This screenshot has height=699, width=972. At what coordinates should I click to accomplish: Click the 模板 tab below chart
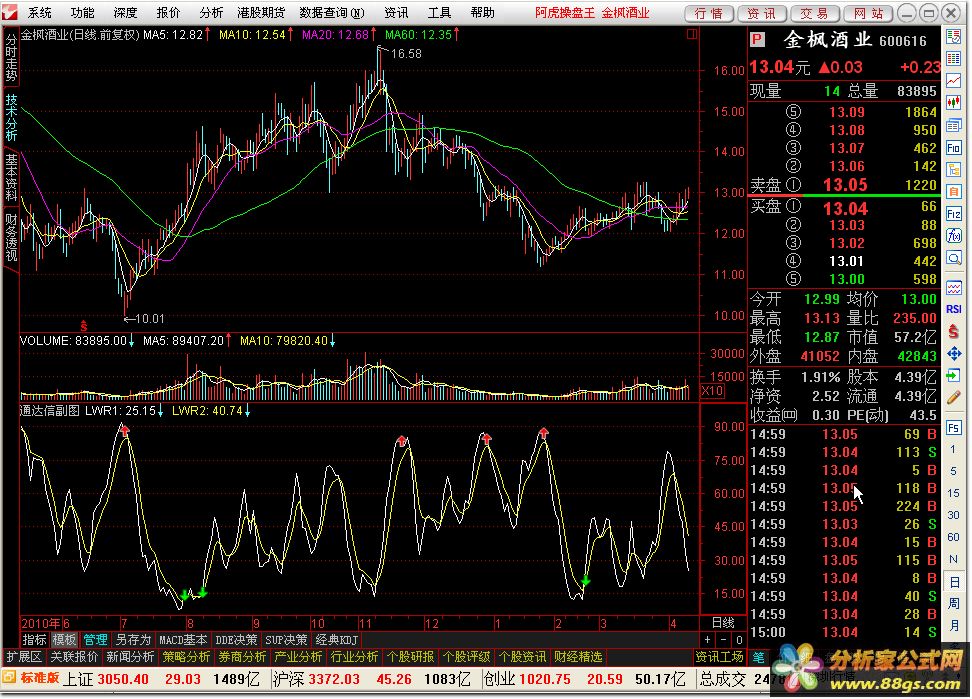[64, 640]
